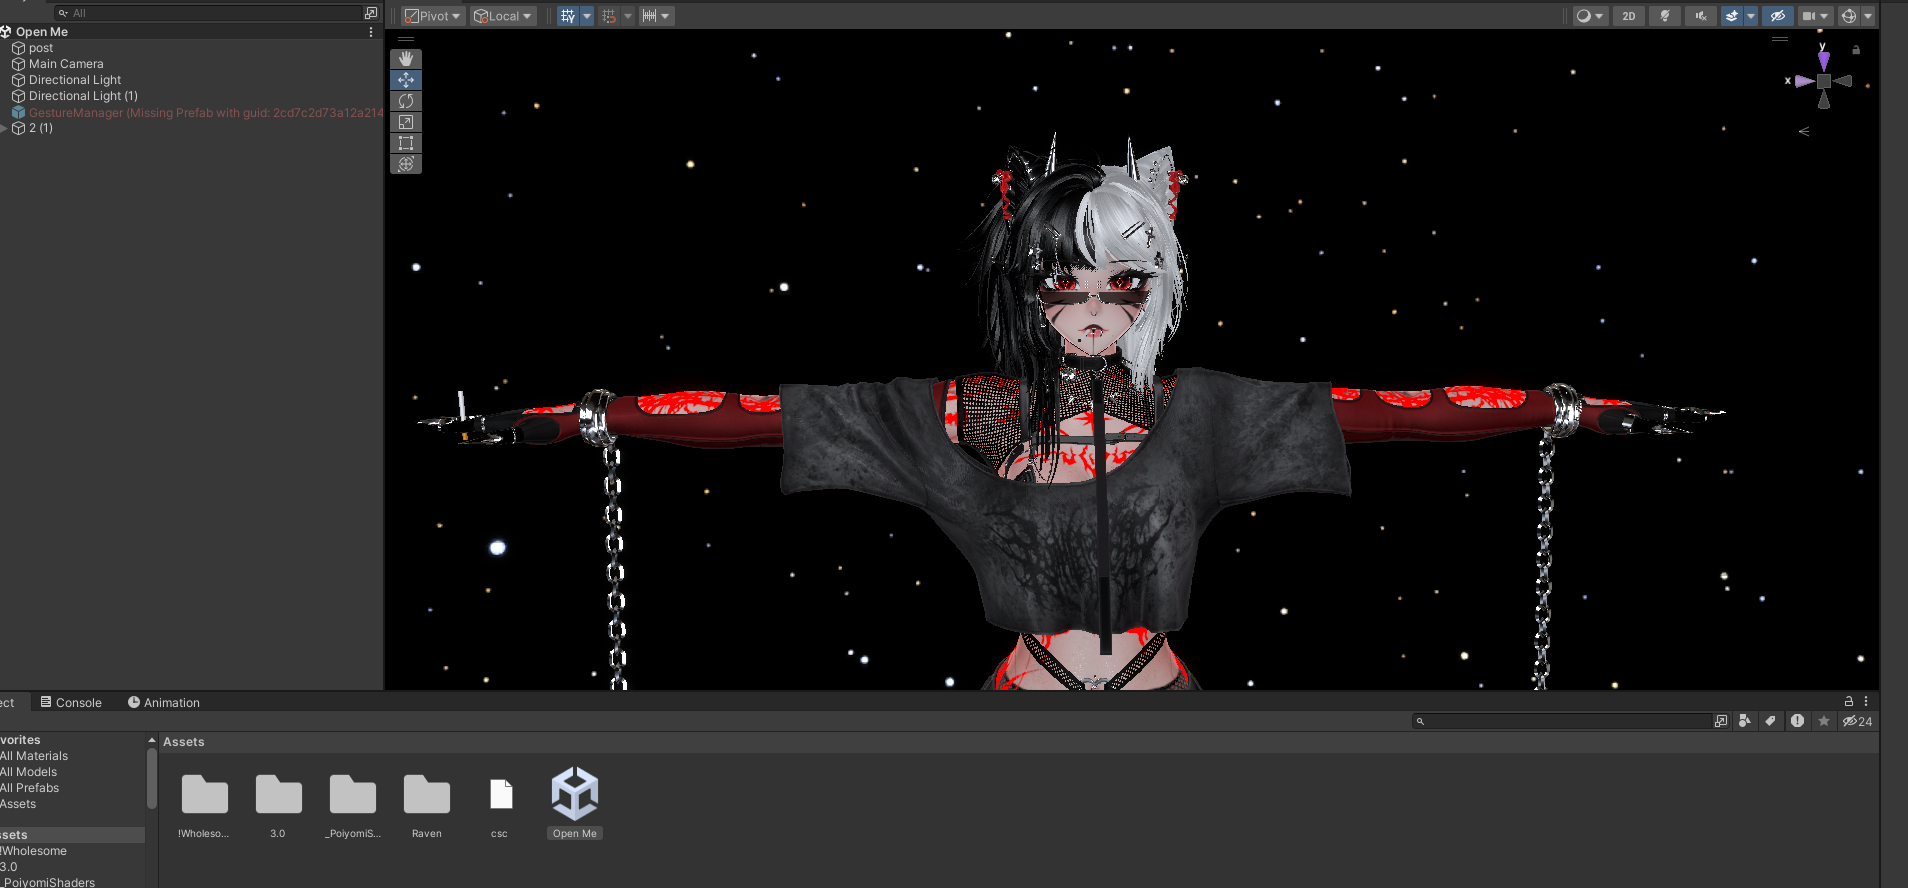This screenshot has height=888, width=1908.
Task: Click the Assets breadcrumb label
Action: 184,742
